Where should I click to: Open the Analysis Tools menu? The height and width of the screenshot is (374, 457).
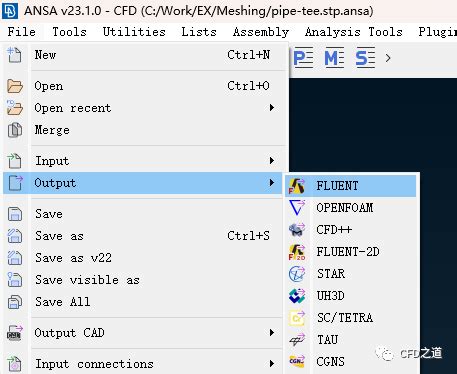tap(354, 32)
